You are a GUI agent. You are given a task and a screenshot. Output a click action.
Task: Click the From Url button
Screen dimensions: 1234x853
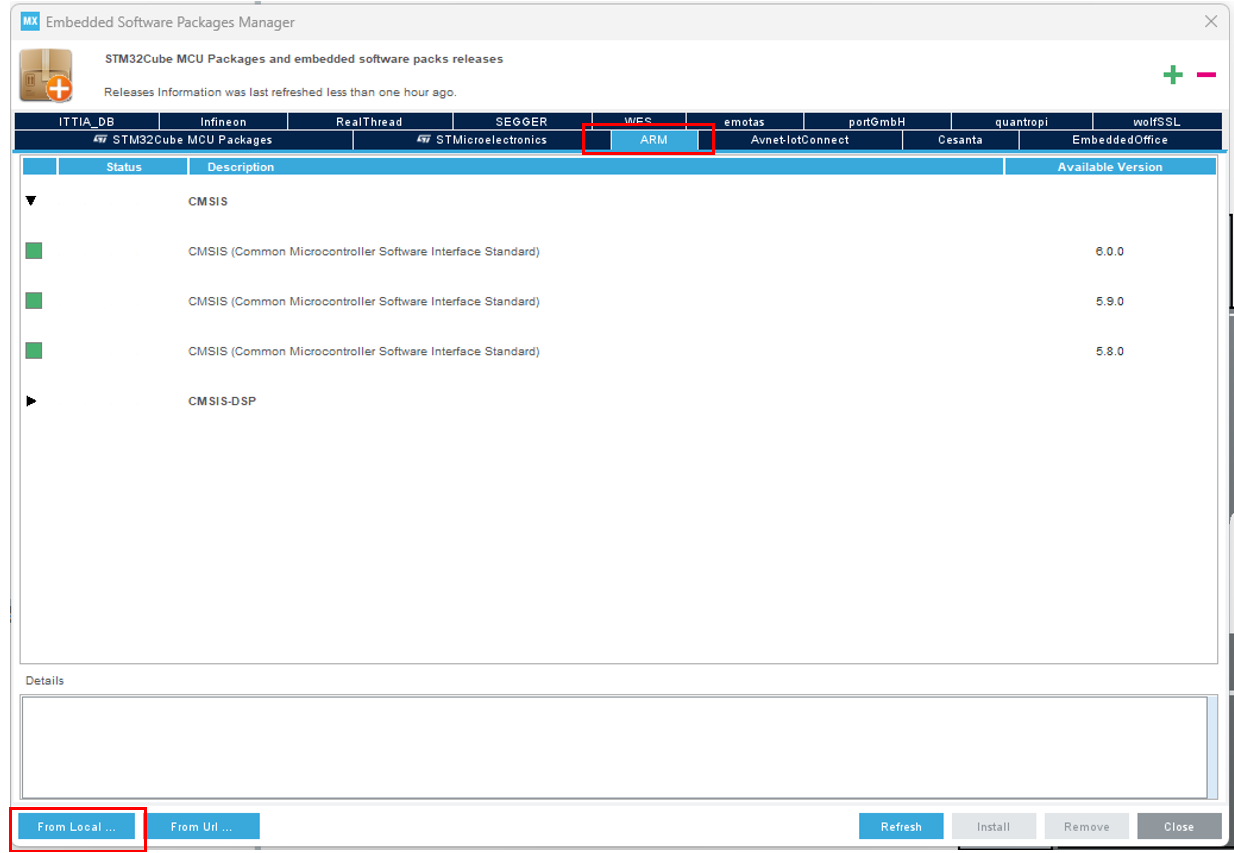pos(203,826)
